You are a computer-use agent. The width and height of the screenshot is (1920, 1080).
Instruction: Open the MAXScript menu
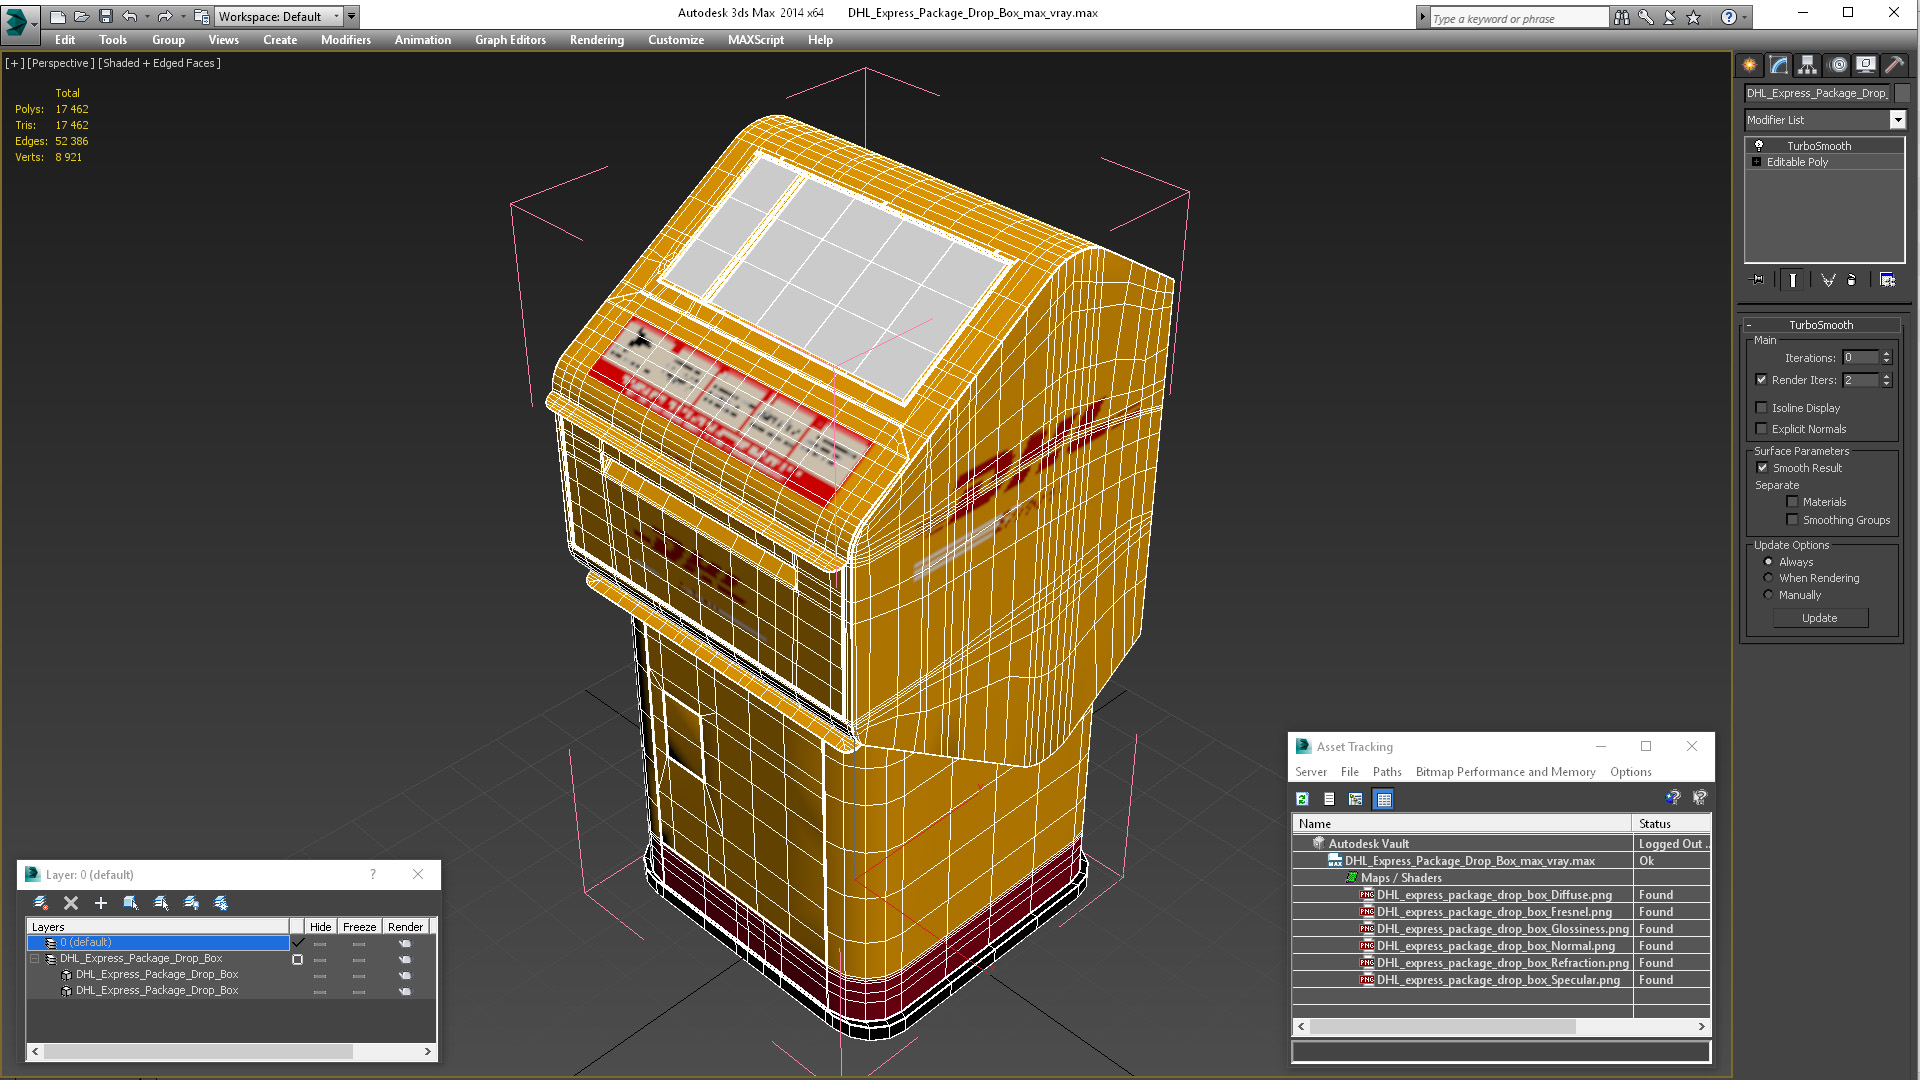point(756,40)
